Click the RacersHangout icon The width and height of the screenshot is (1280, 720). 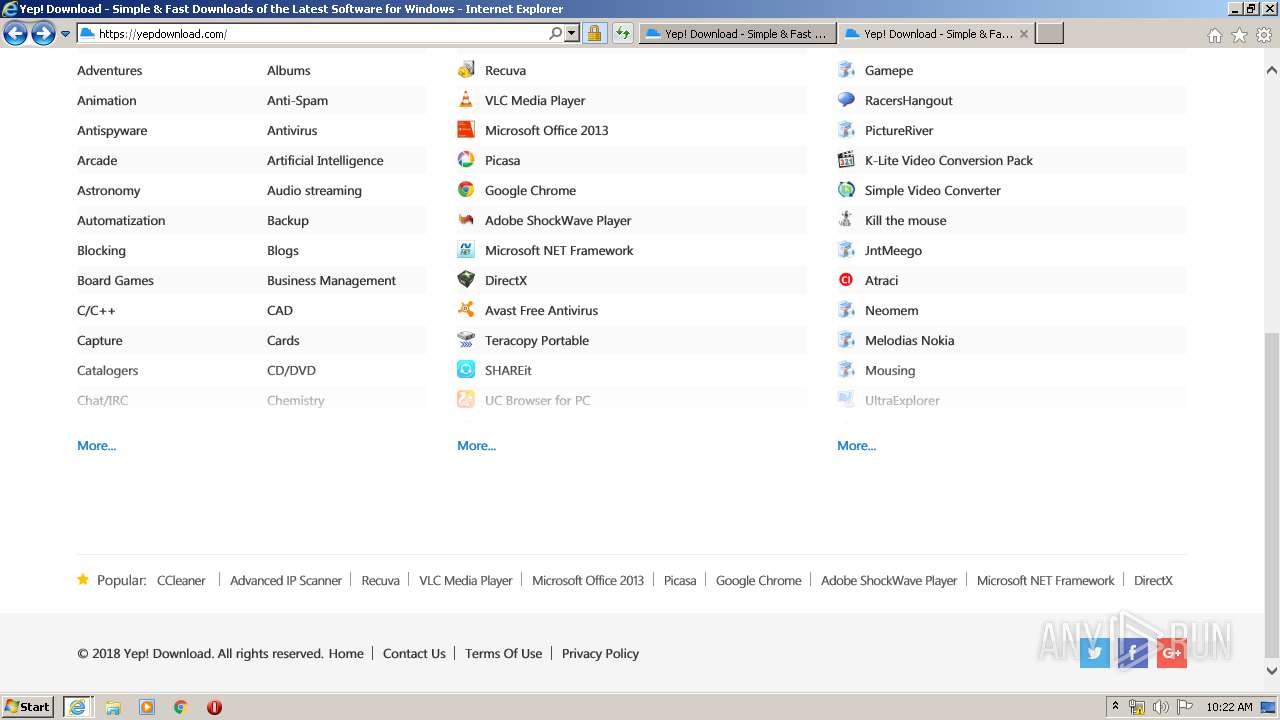coord(846,100)
